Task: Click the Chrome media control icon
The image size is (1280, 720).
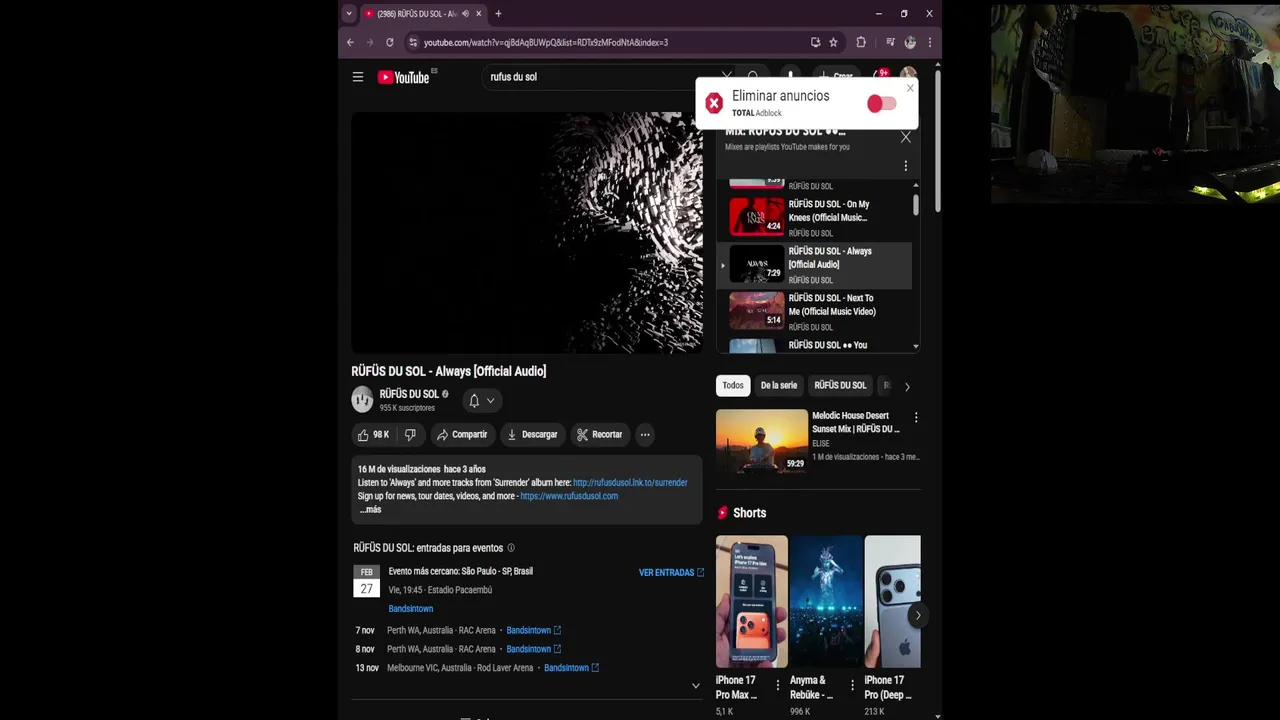Action: (x=890, y=42)
